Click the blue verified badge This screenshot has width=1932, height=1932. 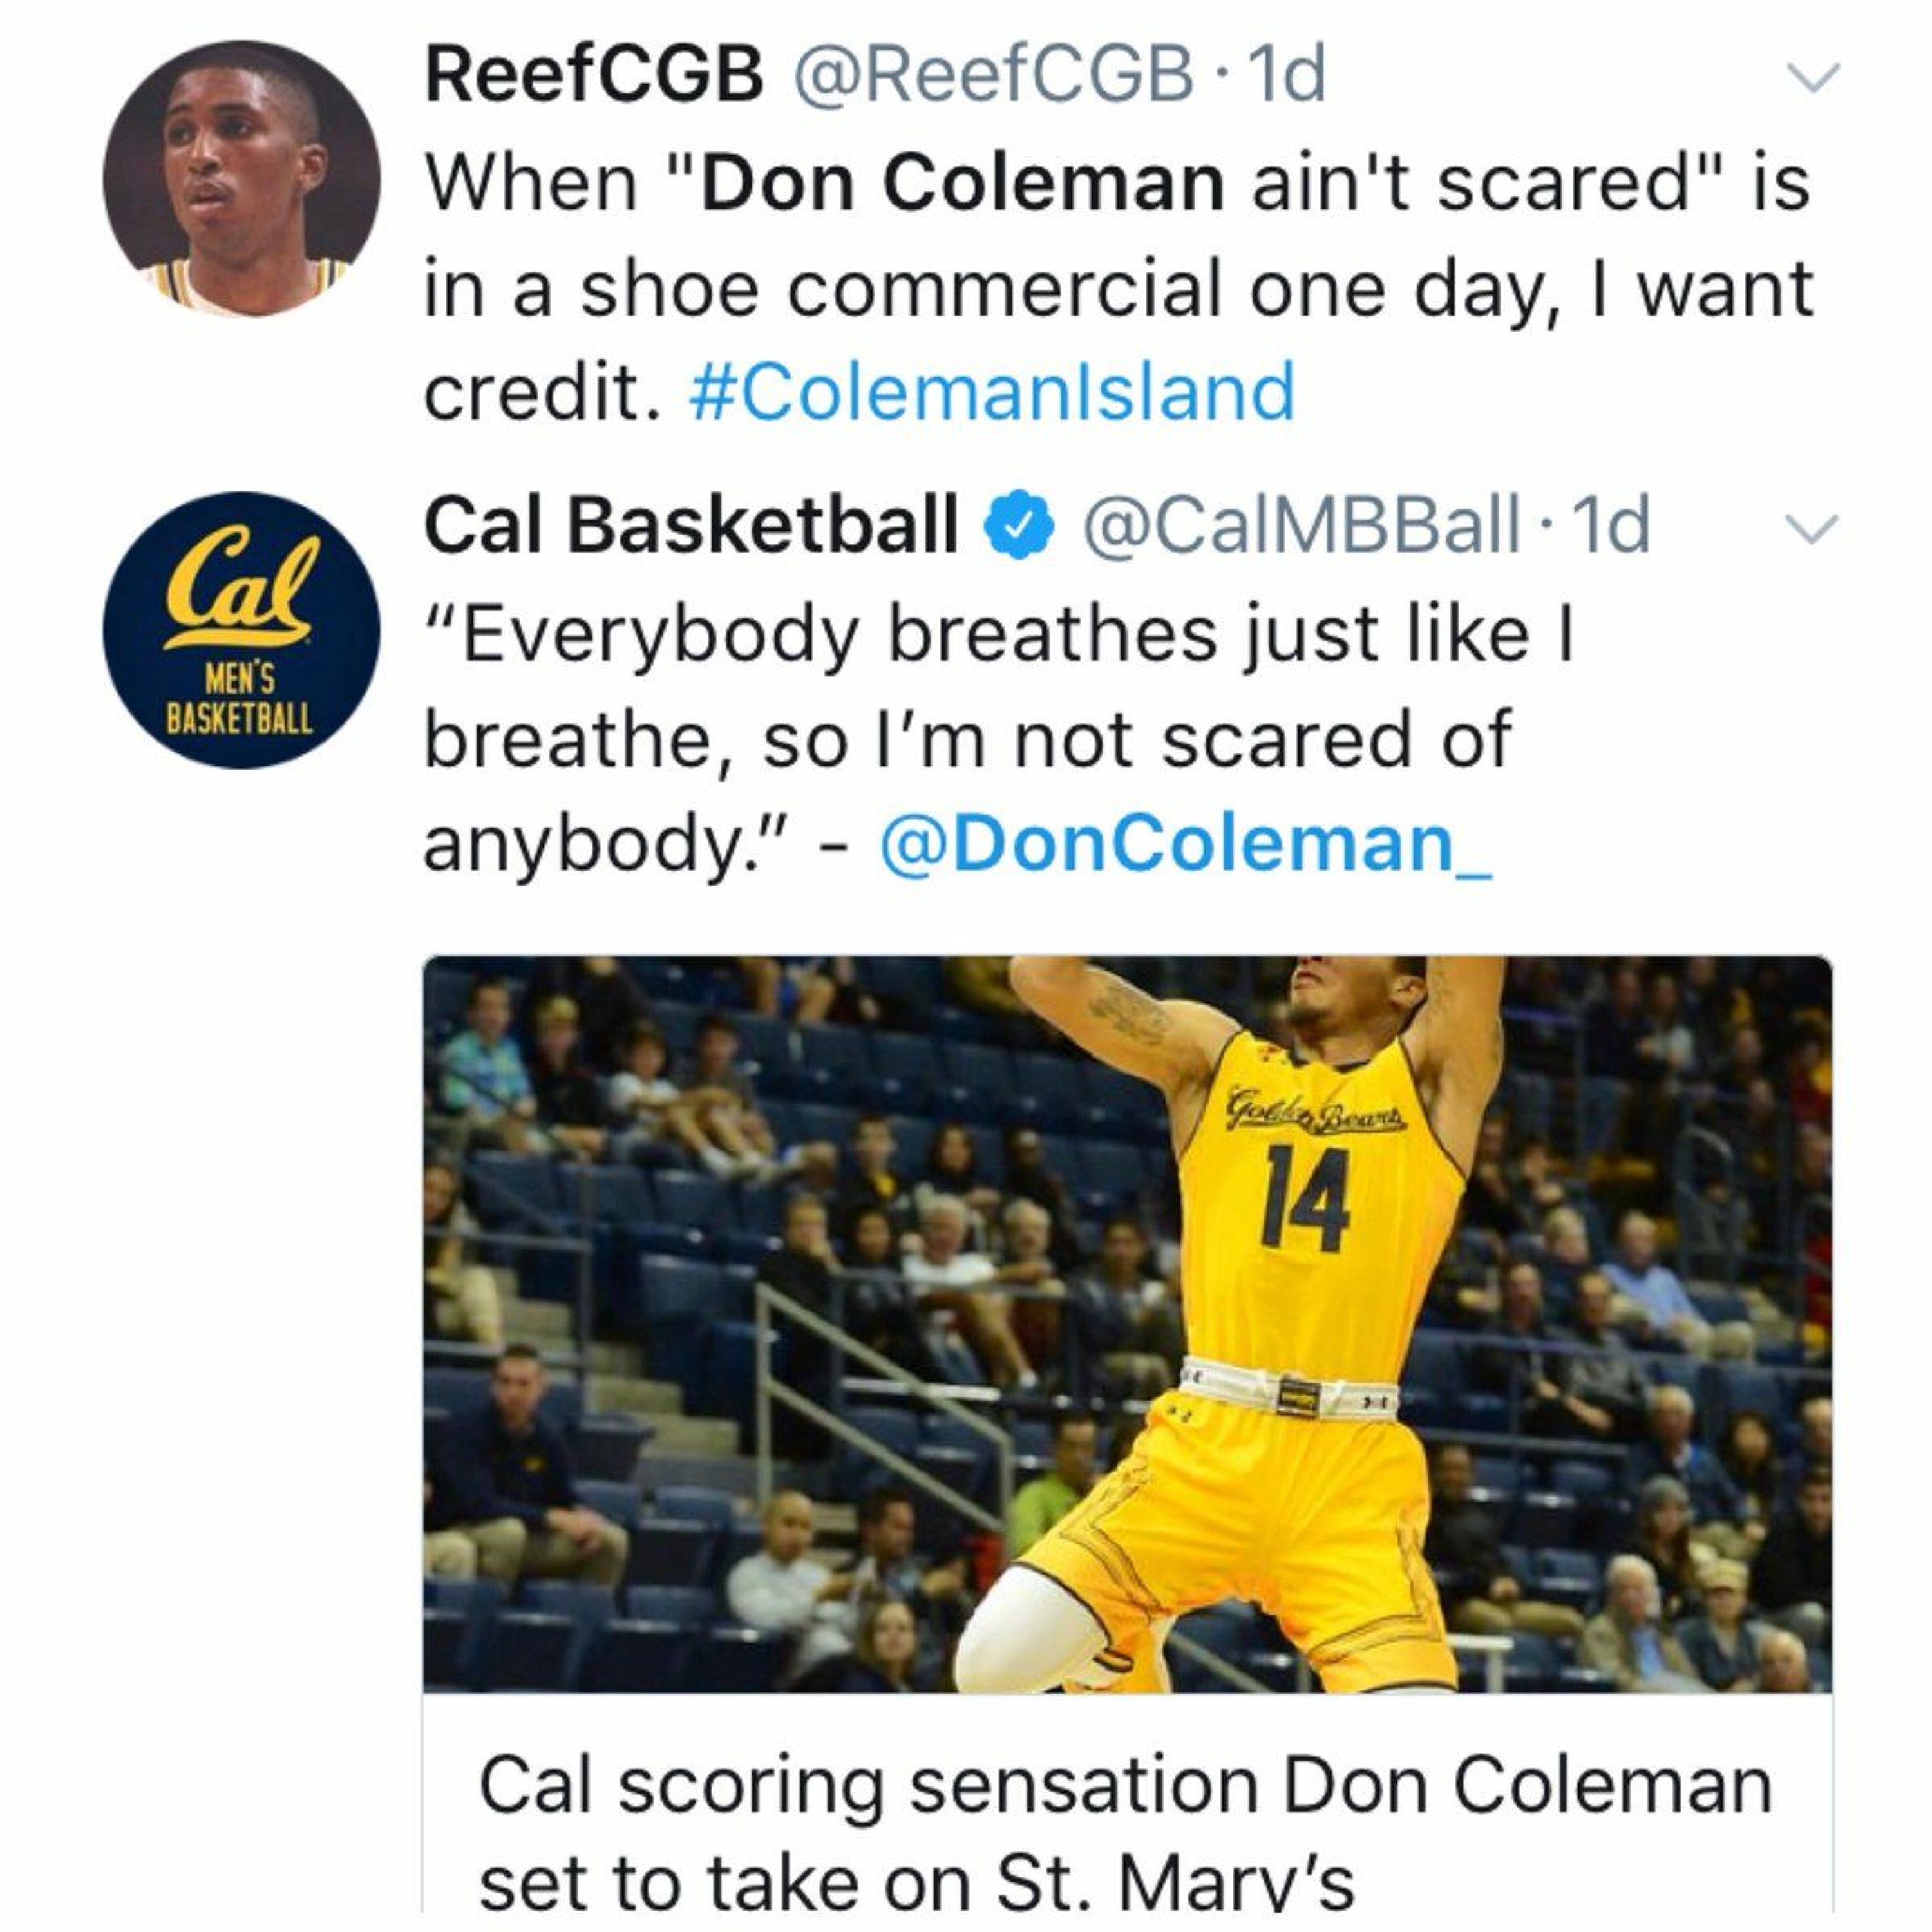[x=1019, y=525]
